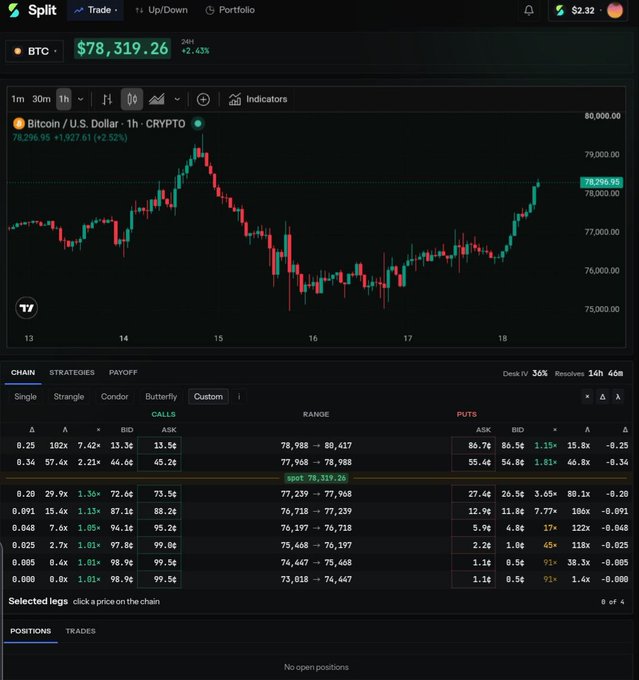Image resolution: width=639 pixels, height=680 pixels.
Task: Toggle the delta (Δ) column view
Action: [603, 396]
